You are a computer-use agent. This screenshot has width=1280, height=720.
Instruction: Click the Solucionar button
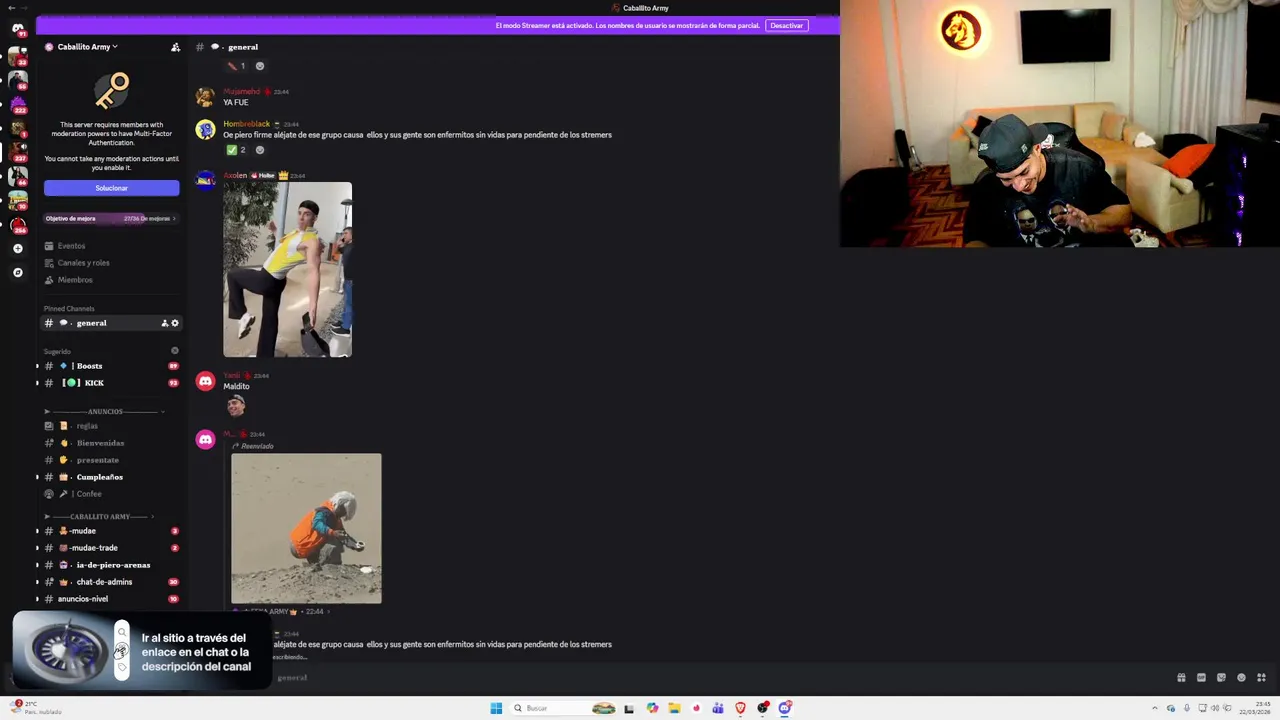click(x=111, y=188)
